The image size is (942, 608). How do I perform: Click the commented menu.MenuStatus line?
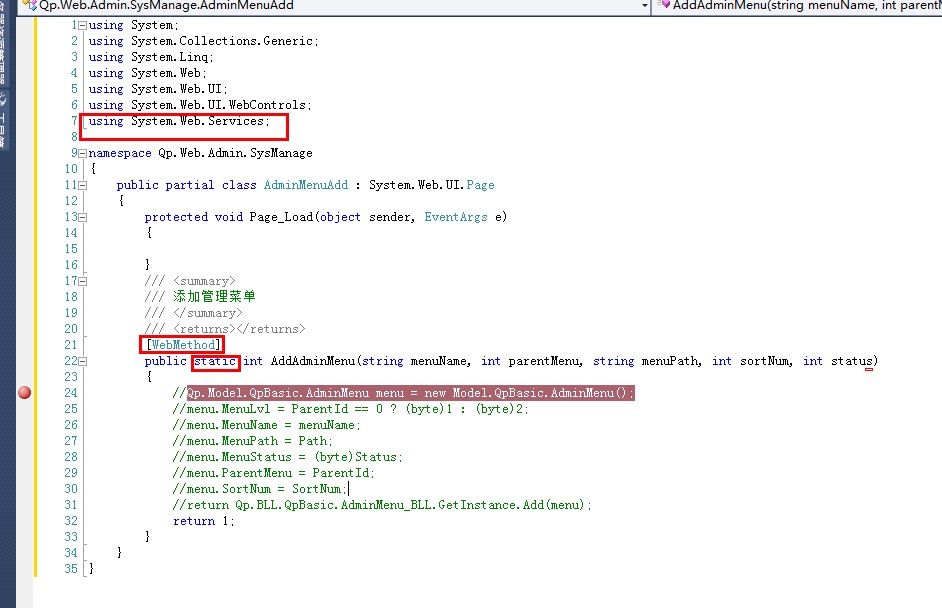[287, 457]
